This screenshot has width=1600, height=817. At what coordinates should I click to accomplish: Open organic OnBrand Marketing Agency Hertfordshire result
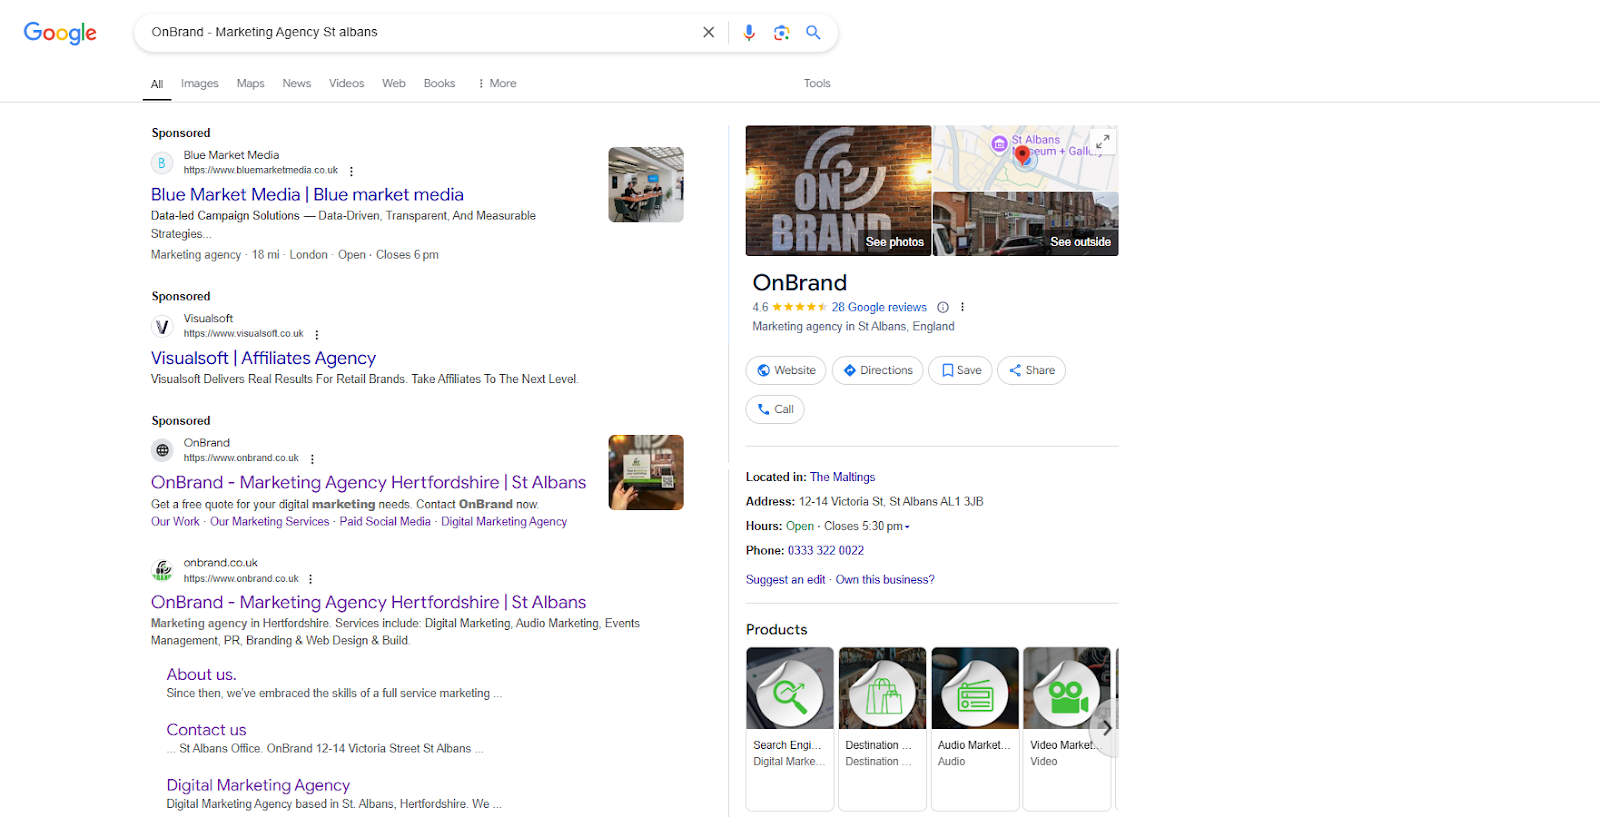coord(368,602)
